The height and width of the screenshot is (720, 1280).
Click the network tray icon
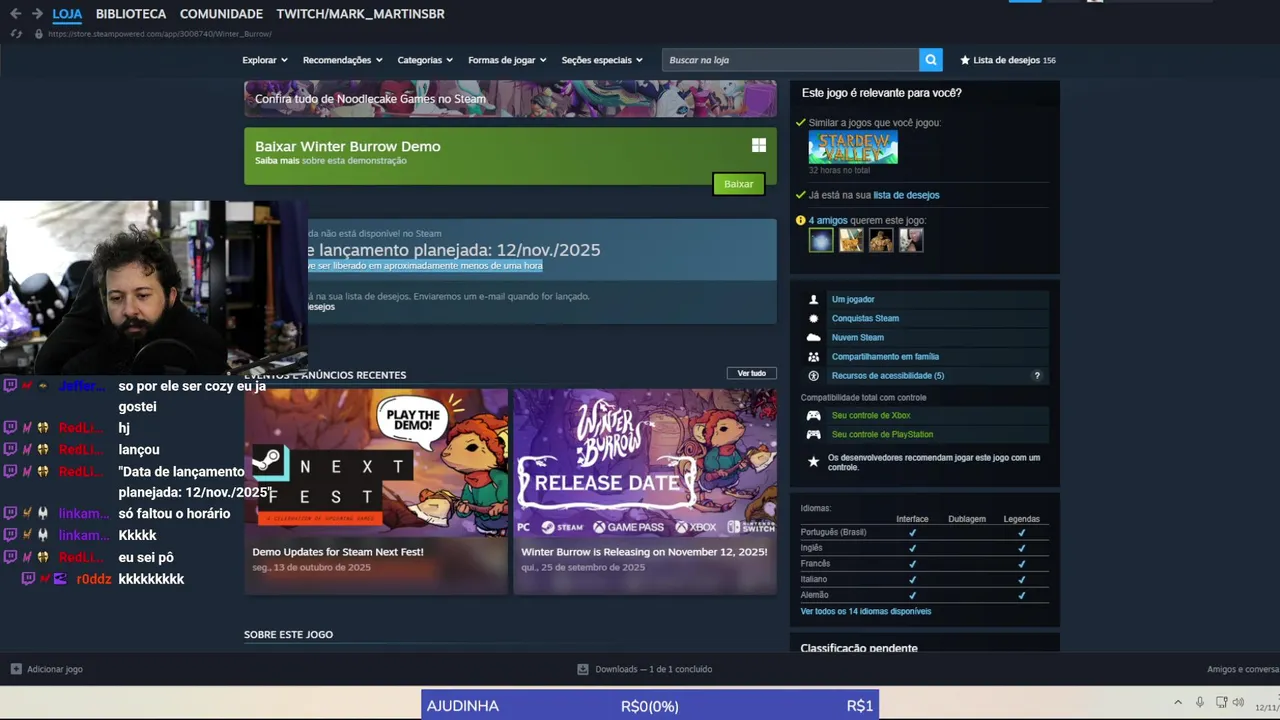coord(1221,702)
